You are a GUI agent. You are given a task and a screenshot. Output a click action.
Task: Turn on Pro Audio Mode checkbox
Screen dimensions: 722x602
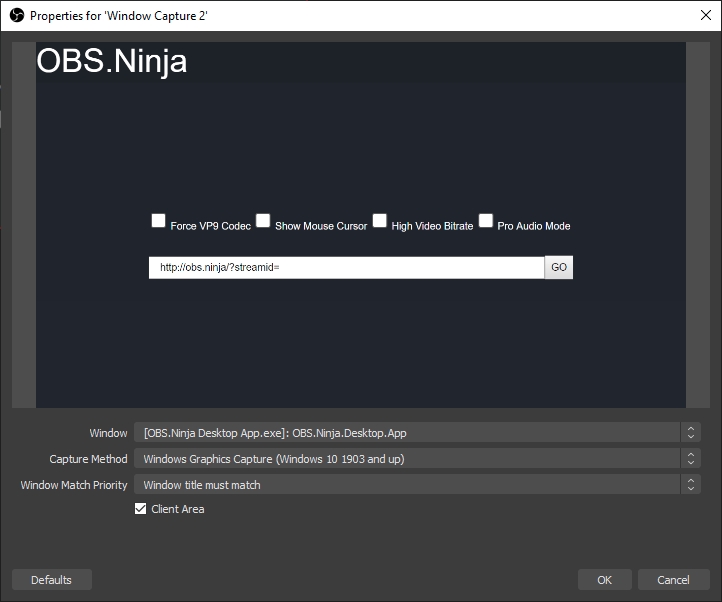pyautogui.click(x=486, y=221)
